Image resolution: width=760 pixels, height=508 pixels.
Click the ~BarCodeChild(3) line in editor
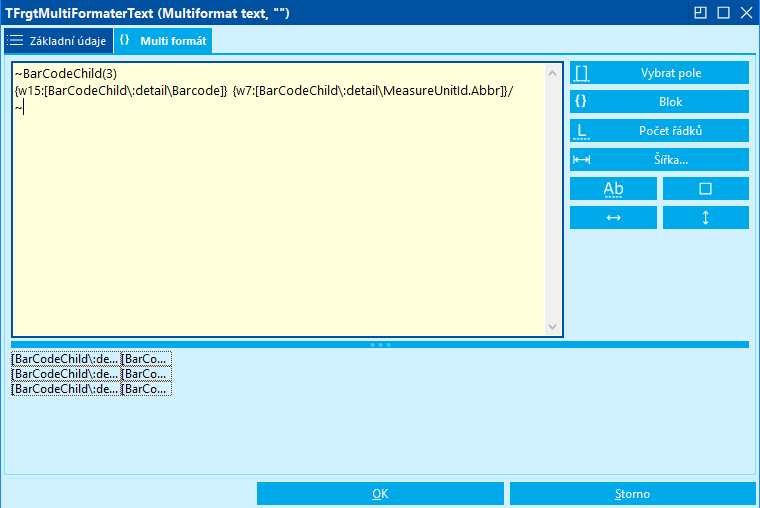[x=66, y=74]
